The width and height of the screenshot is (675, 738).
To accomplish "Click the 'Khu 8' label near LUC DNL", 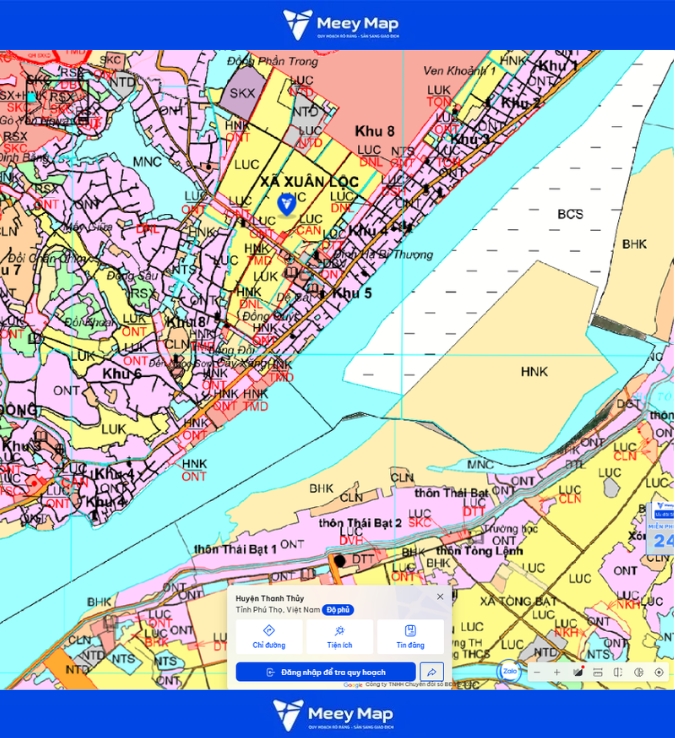I will coord(374,131).
